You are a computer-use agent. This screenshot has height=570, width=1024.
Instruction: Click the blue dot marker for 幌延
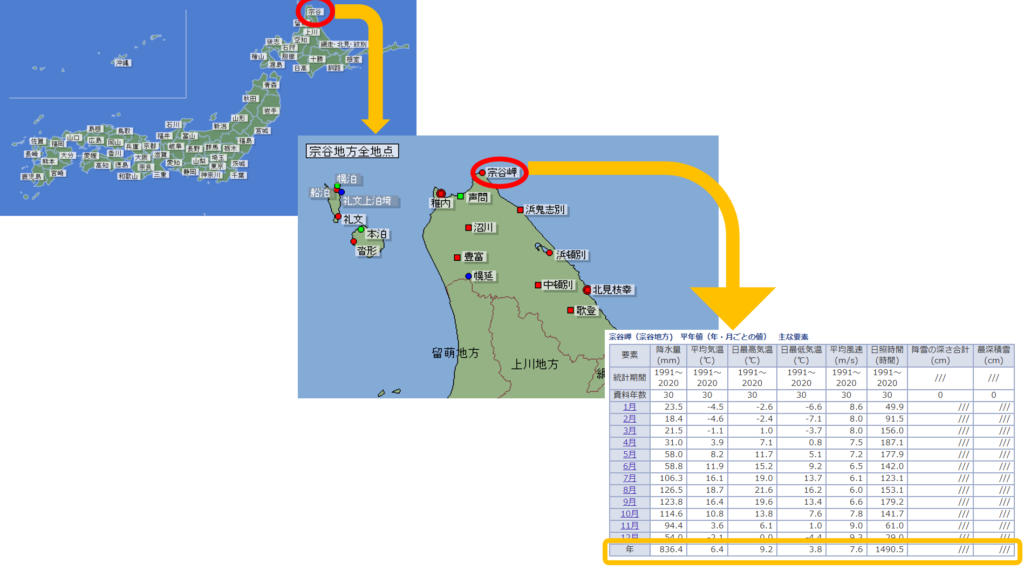(x=468, y=275)
